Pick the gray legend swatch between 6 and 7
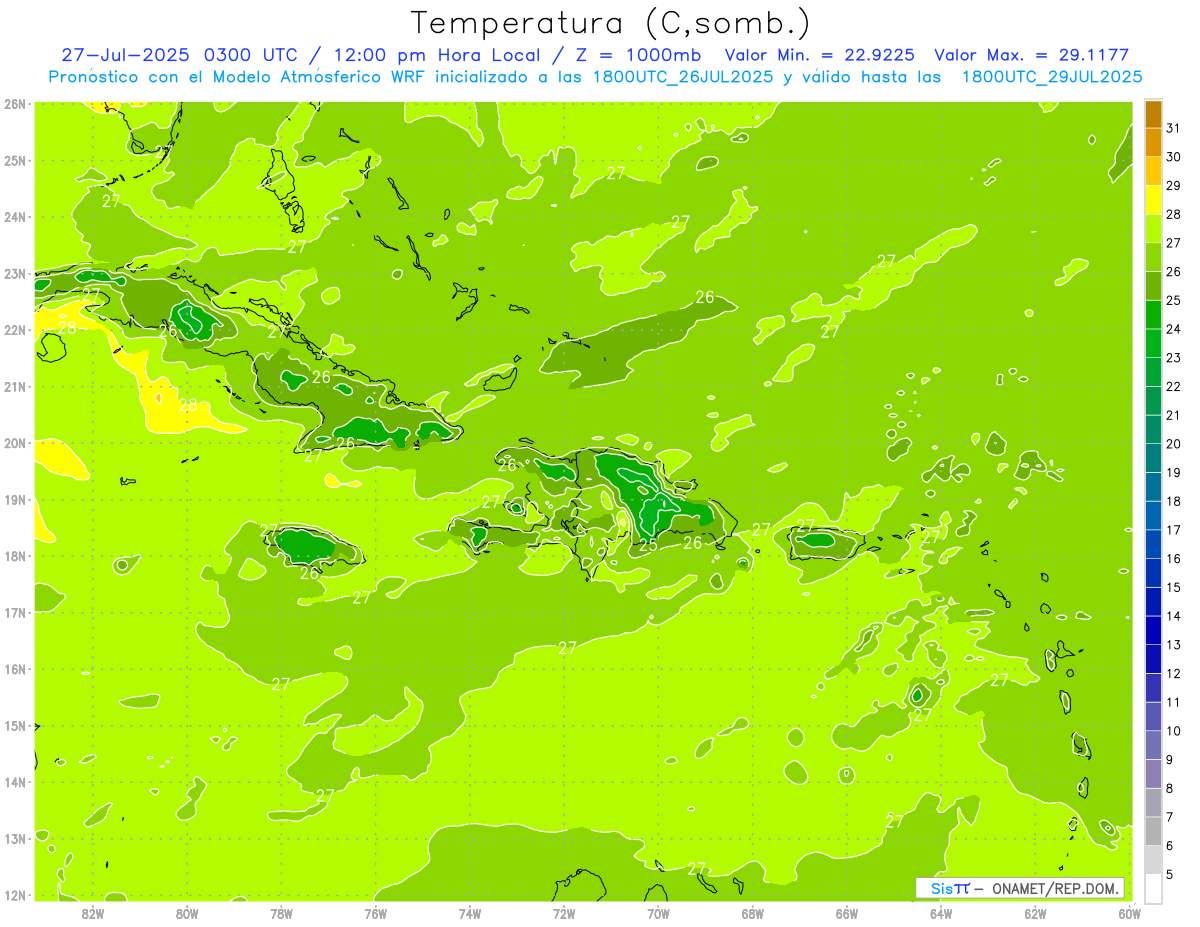 coord(1153,831)
